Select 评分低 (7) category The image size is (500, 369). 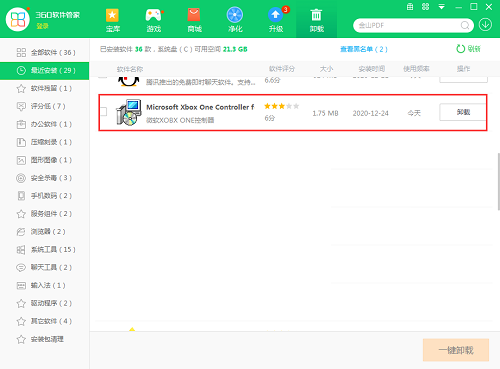pos(45,106)
